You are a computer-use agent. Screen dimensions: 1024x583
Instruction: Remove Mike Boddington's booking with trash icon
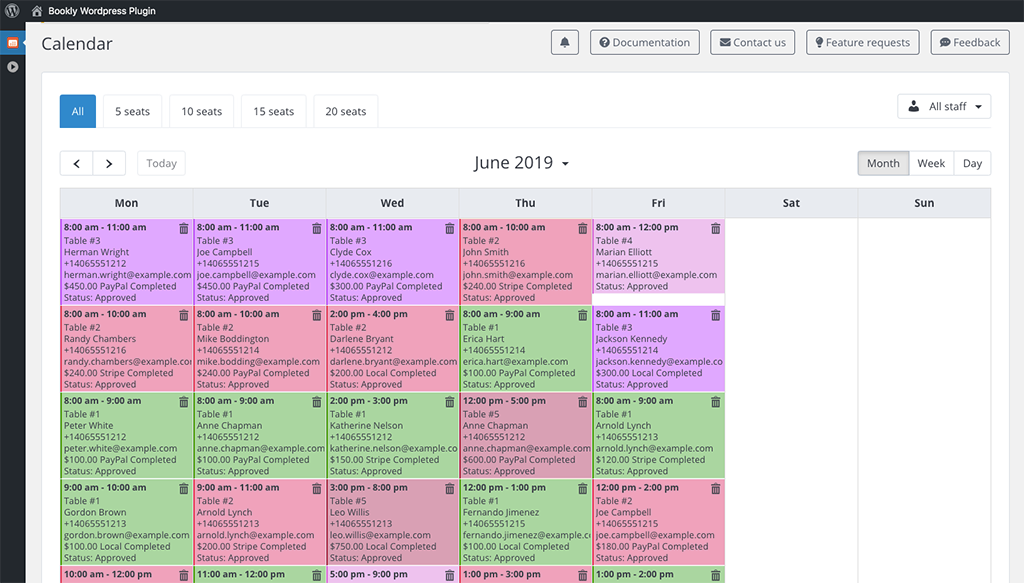(x=317, y=315)
